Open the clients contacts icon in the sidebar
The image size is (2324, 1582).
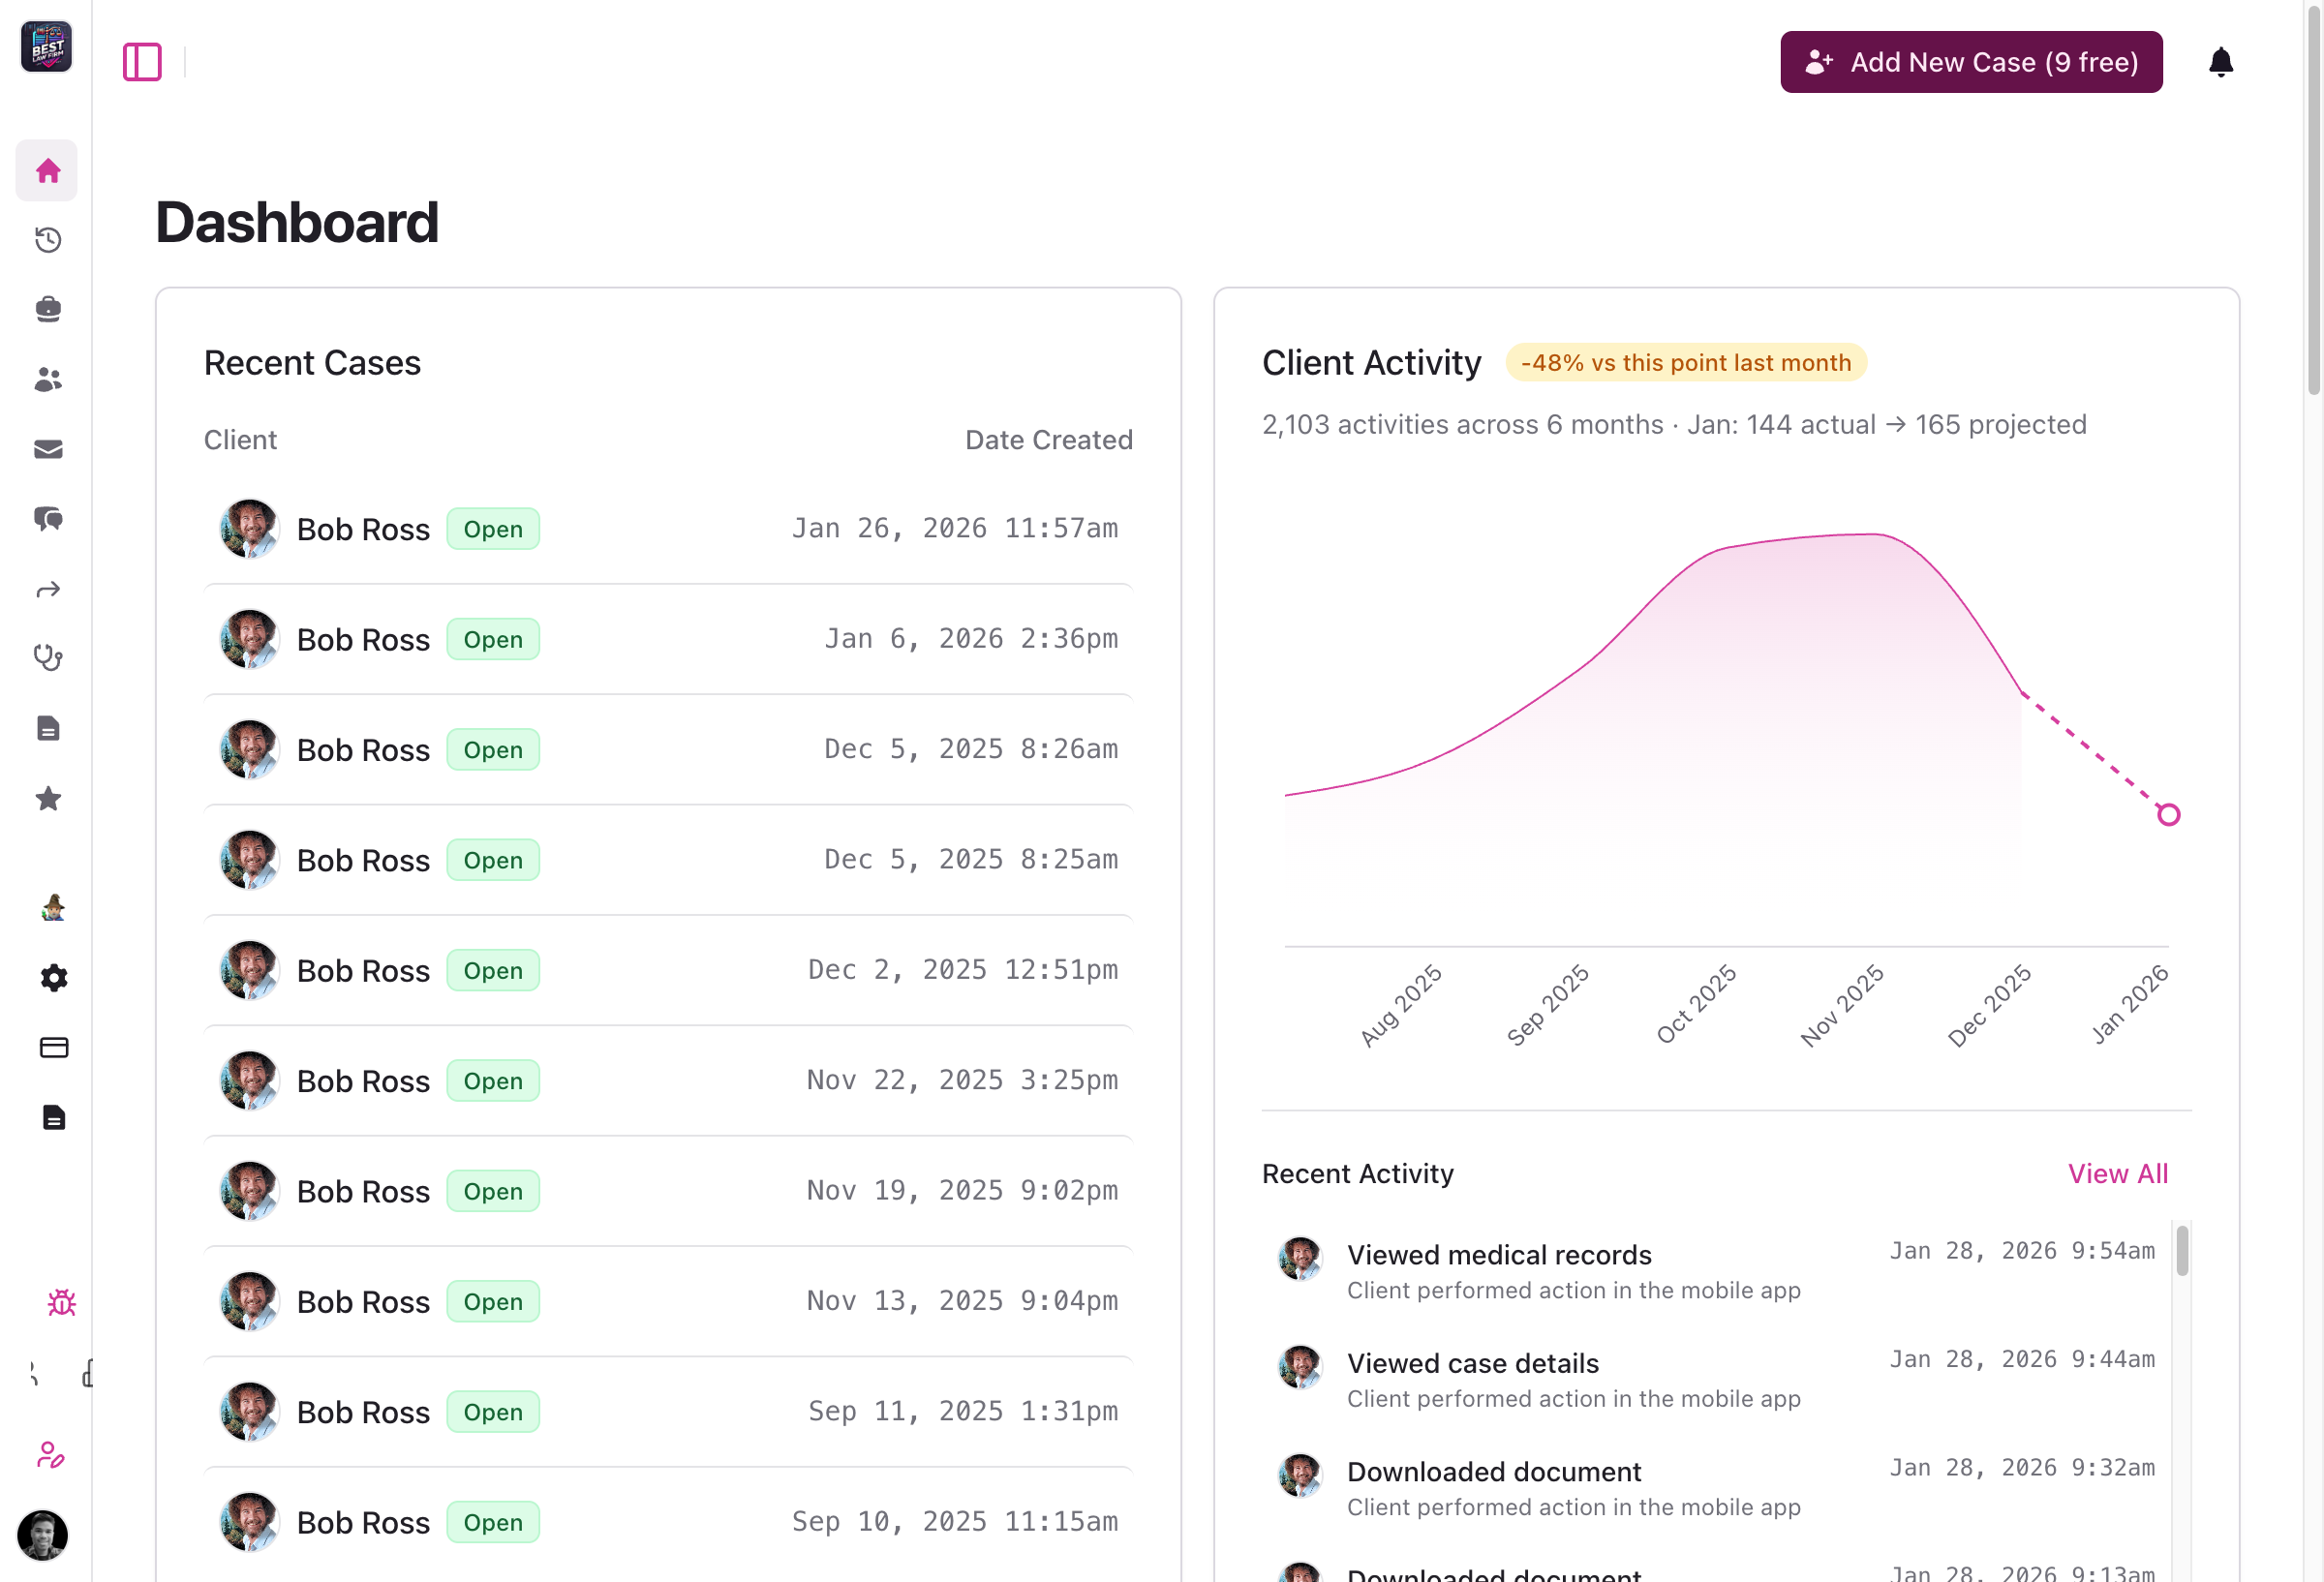point(47,378)
